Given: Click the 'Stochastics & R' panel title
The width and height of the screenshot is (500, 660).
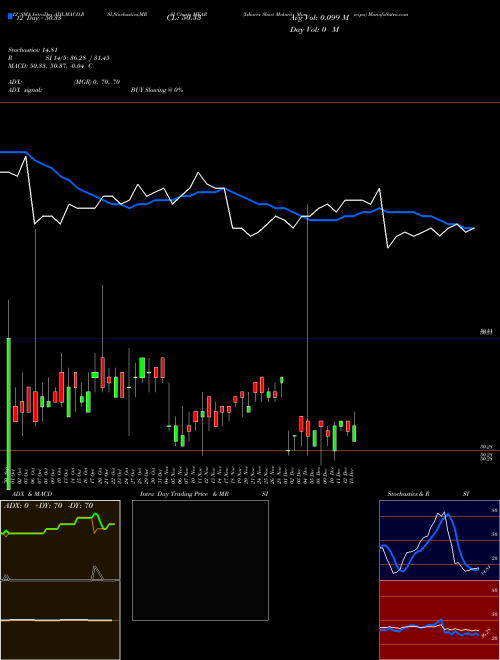Looking at the screenshot, I should tap(408, 494).
